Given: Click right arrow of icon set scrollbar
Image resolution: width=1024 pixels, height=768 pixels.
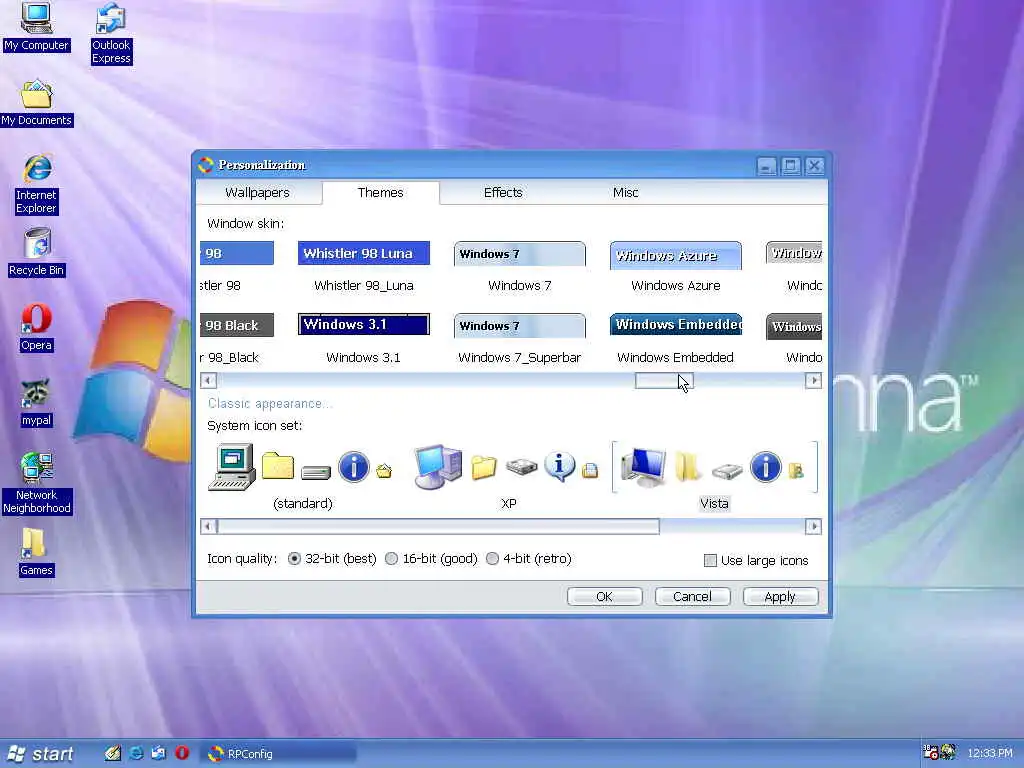Looking at the screenshot, I should pos(813,526).
